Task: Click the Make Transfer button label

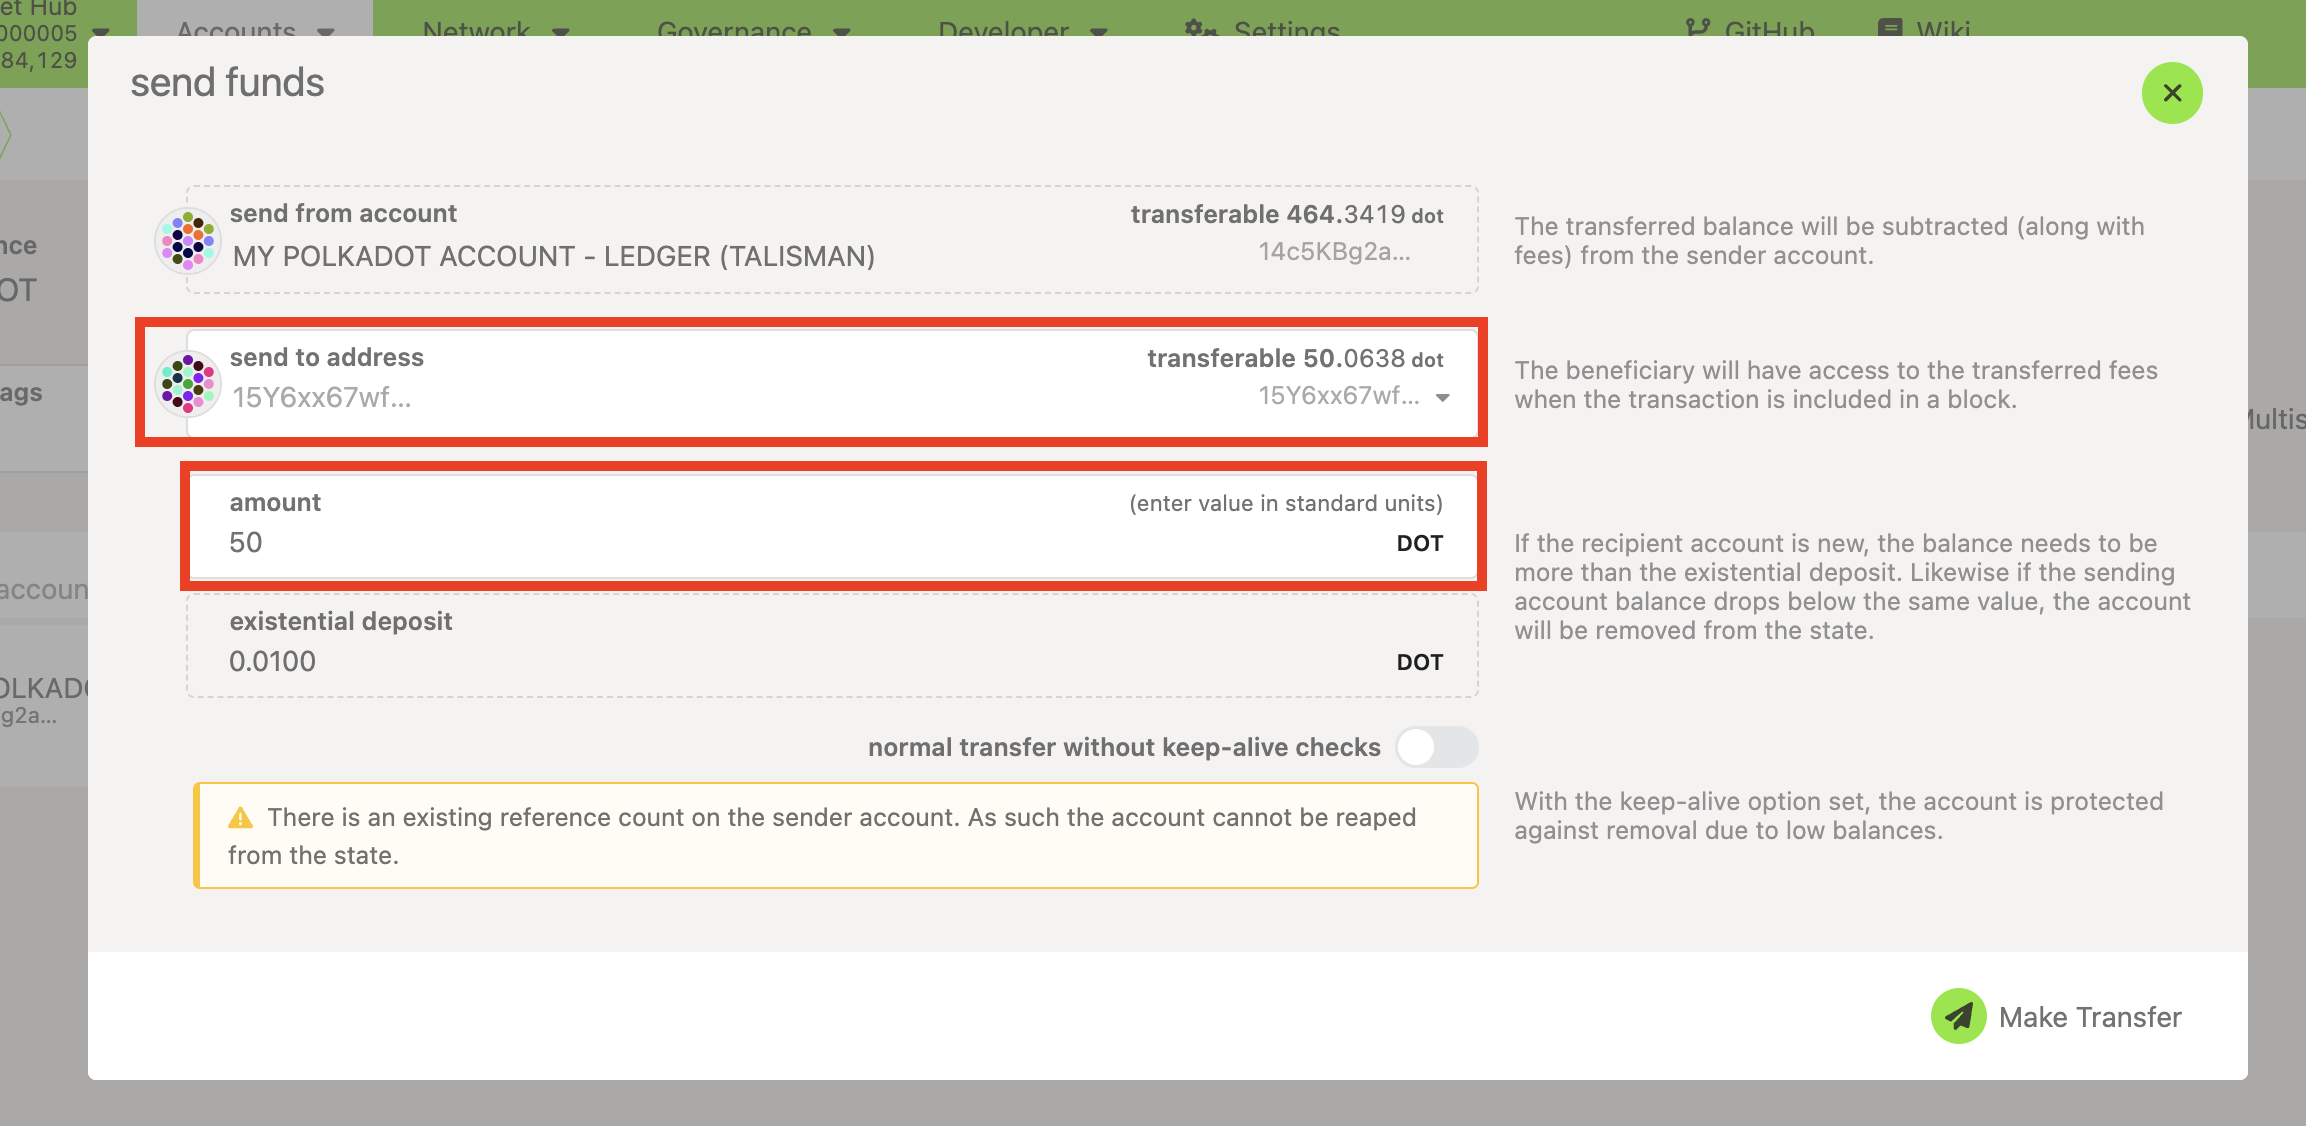Action: pos(2089,1017)
